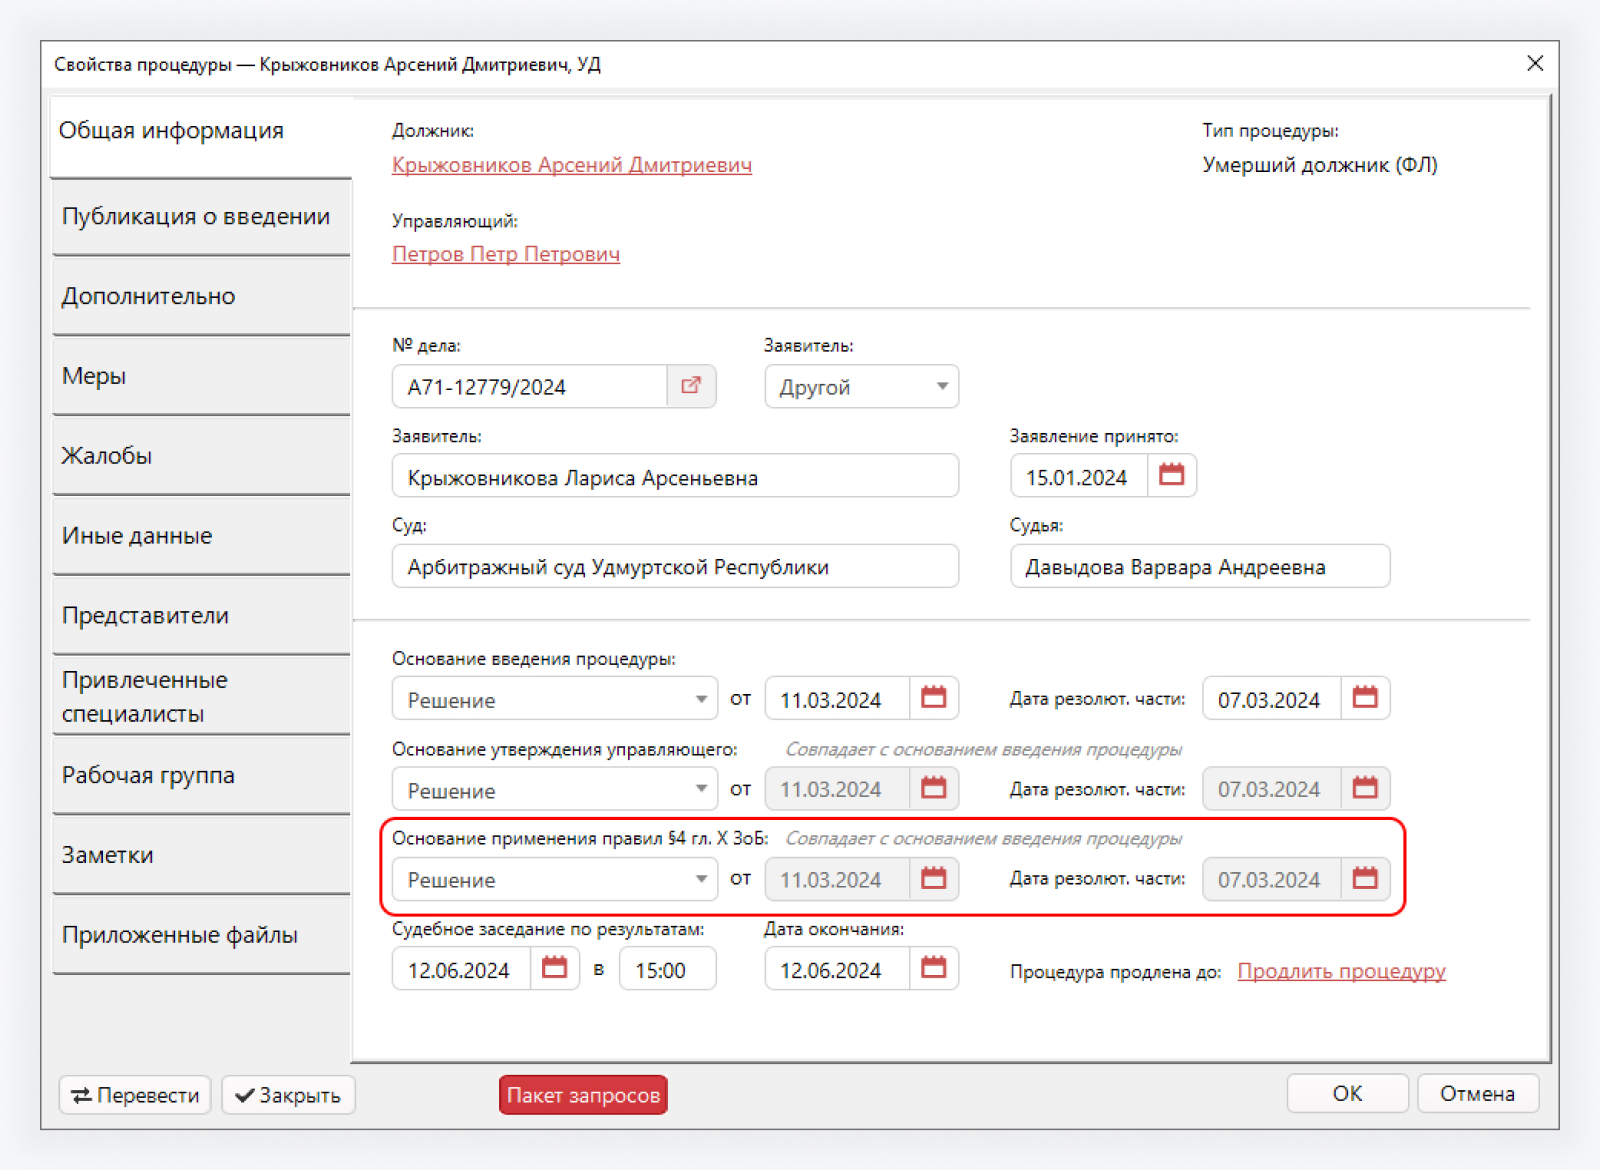Image resolution: width=1600 pixels, height=1171 pixels.
Task: Click the "Перевести" button
Action: tap(135, 1095)
